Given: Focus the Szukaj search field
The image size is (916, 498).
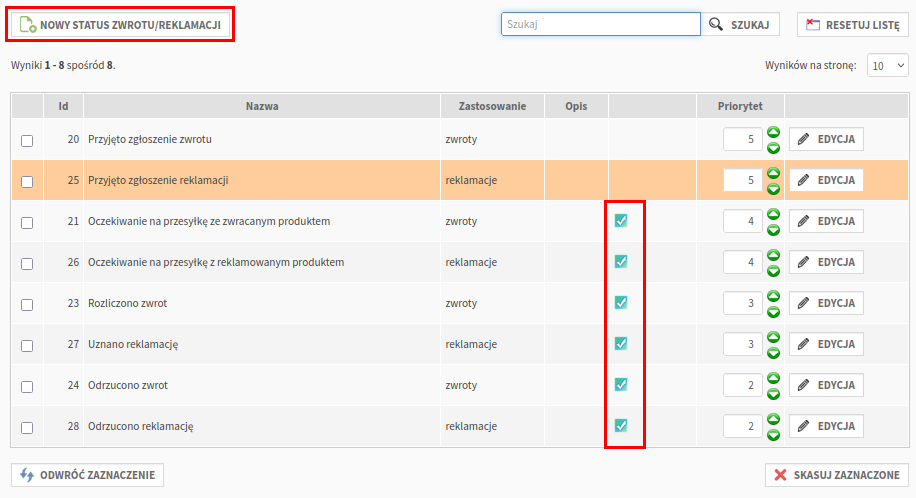Looking at the screenshot, I should click(601, 25).
